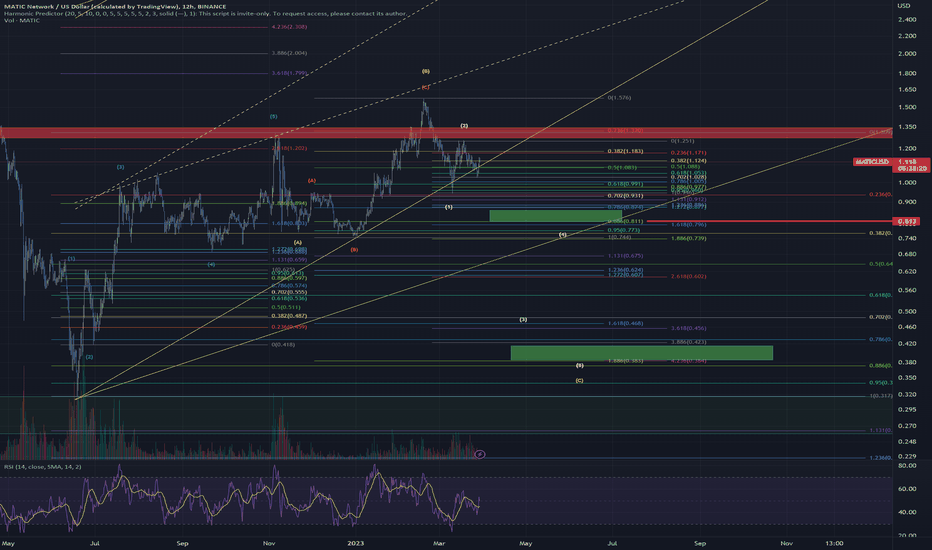Image resolution: width=932 pixels, height=550 pixels.
Task: Click the 0.702(0.931) fib level label
Action: pos(625,196)
